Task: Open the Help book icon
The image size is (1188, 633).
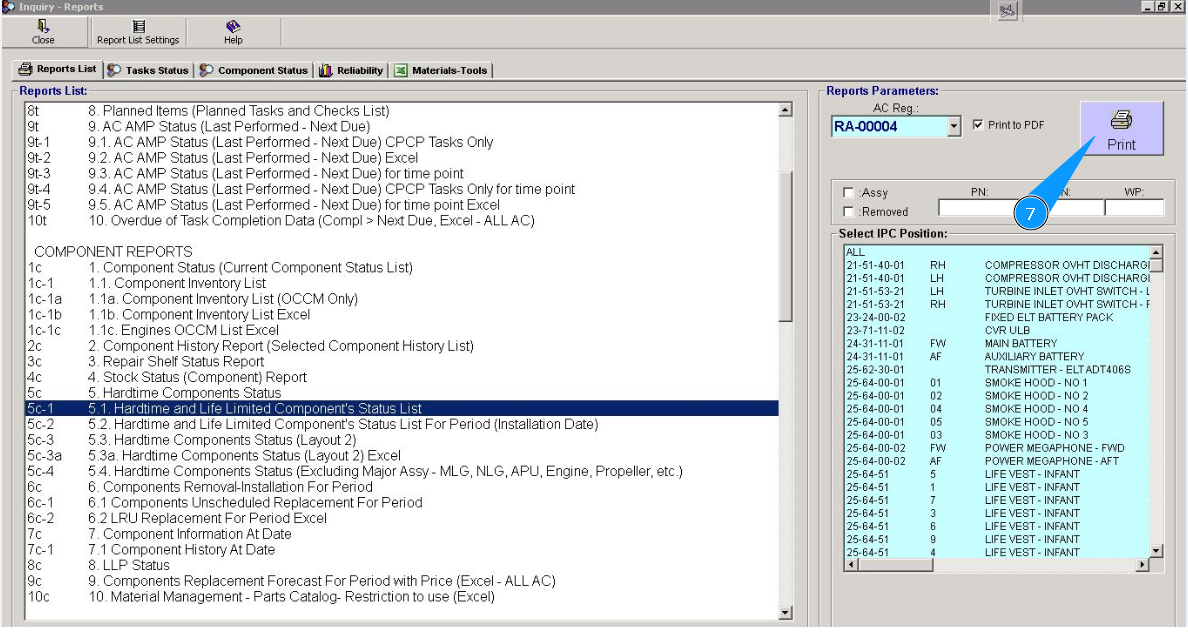Action: point(233,26)
